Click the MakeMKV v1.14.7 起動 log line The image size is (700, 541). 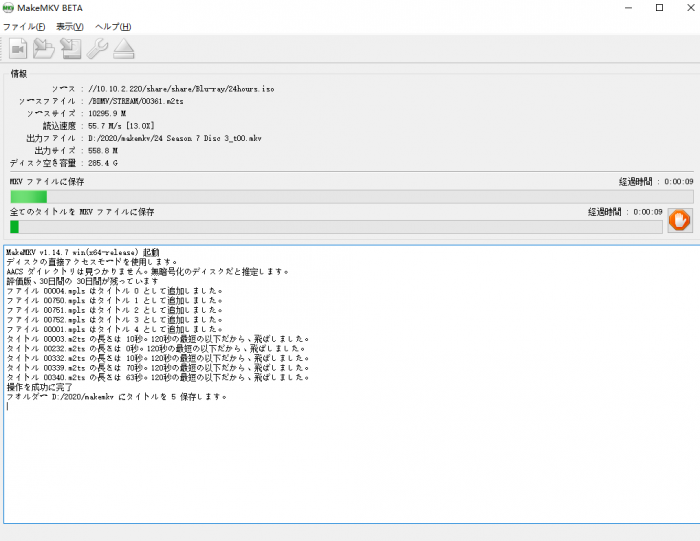point(83,252)
